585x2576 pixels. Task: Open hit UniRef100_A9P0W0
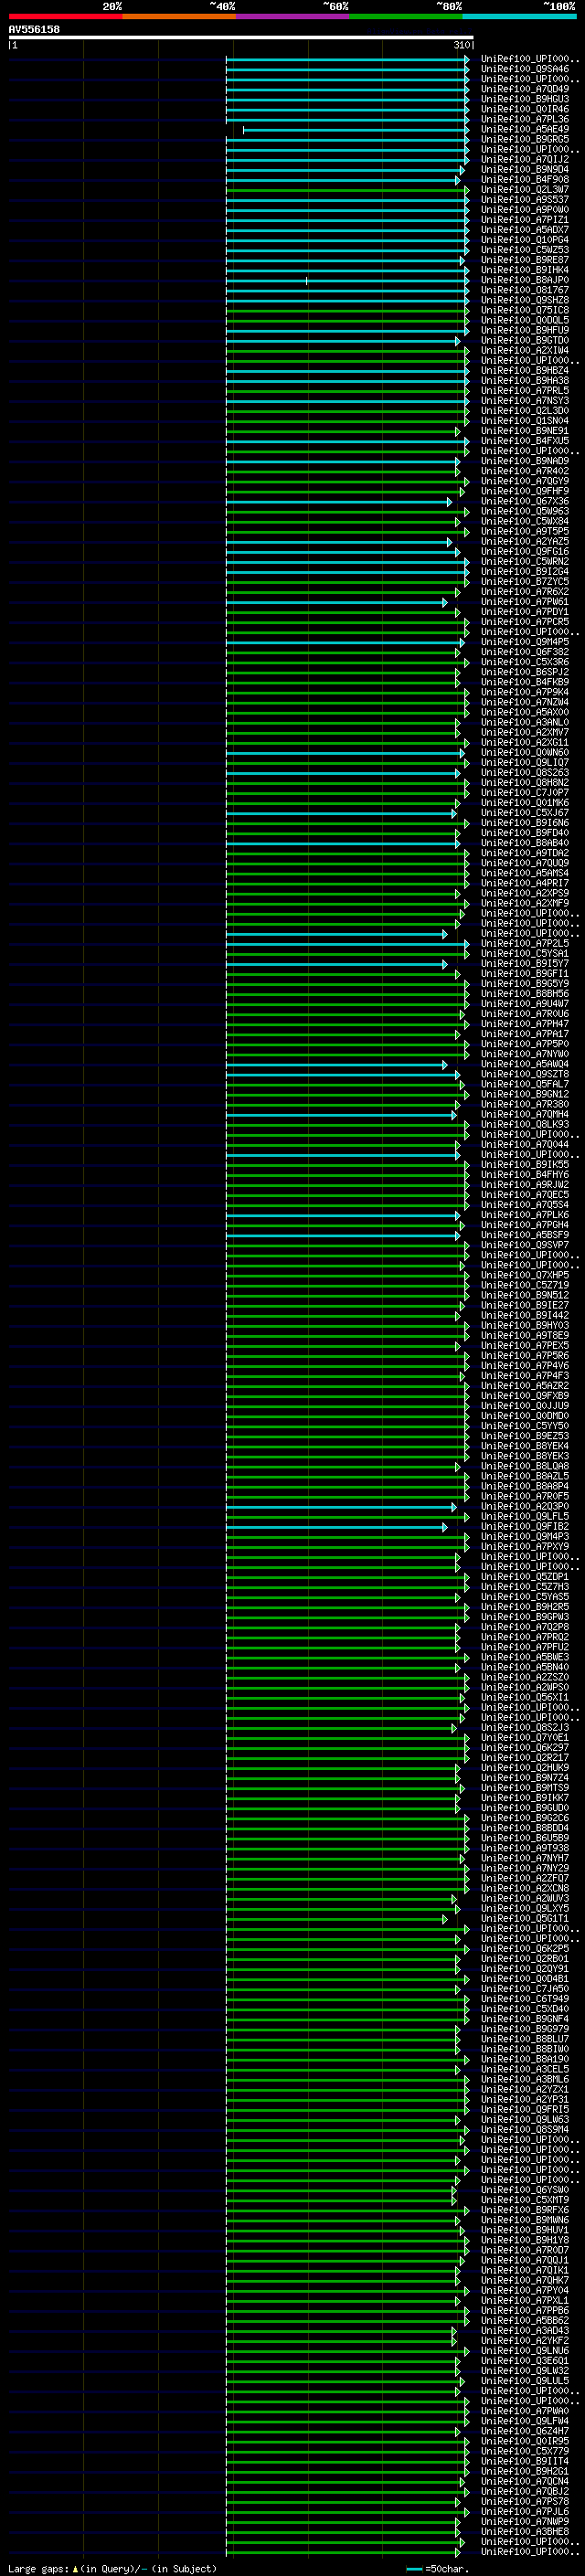point(525,209)
